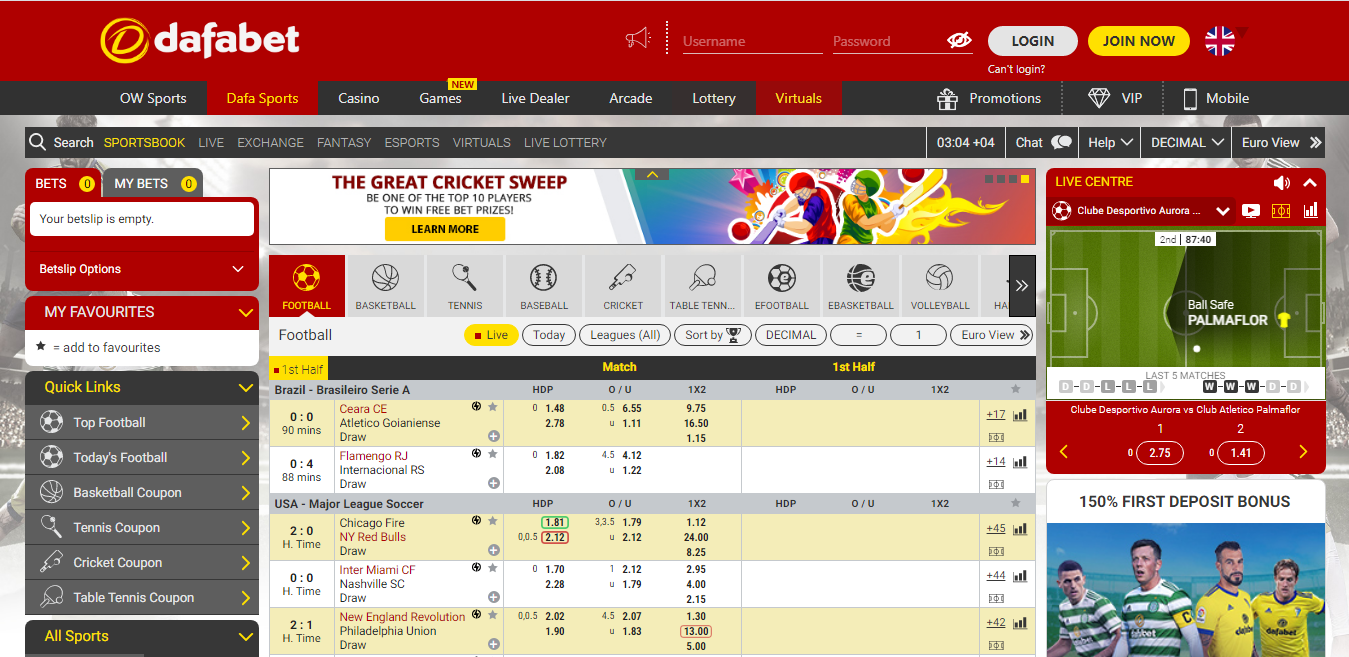Viewport: 1349px width, 657px height.
Task: Click the Dafabet logo
Action: click(x=200, y=40)
